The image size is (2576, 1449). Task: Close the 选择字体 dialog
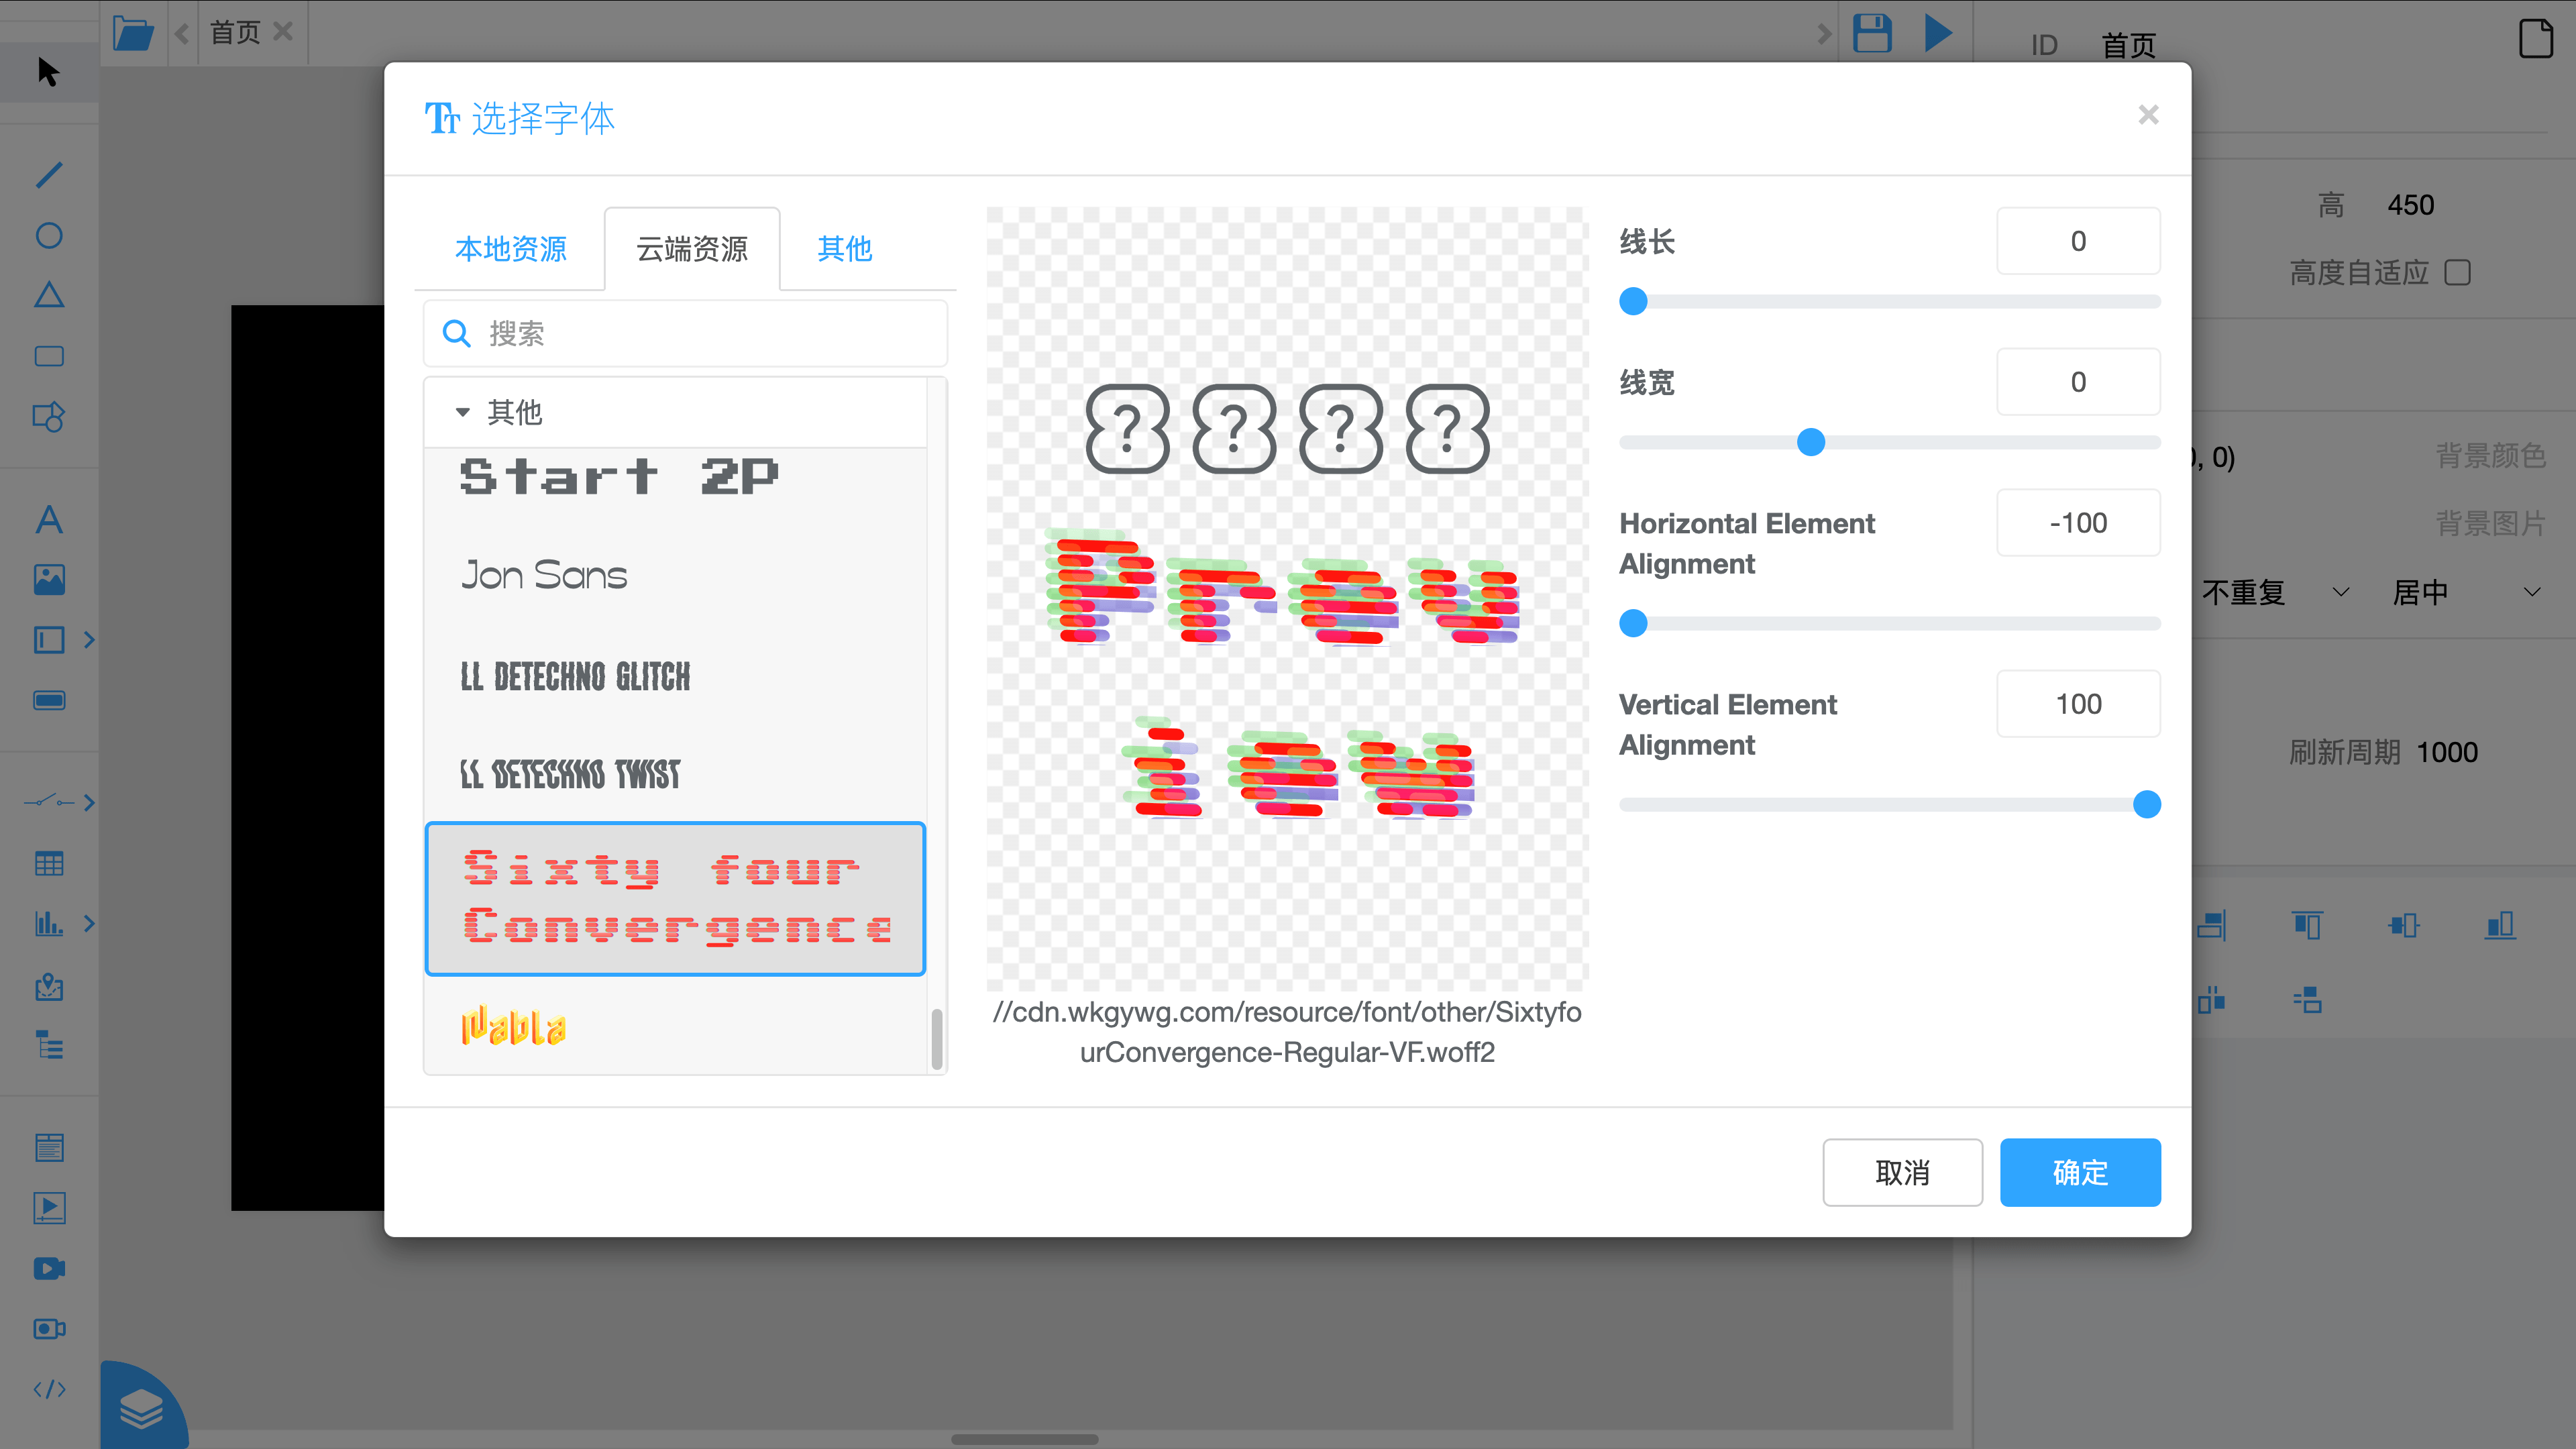tap(2148, 115)
